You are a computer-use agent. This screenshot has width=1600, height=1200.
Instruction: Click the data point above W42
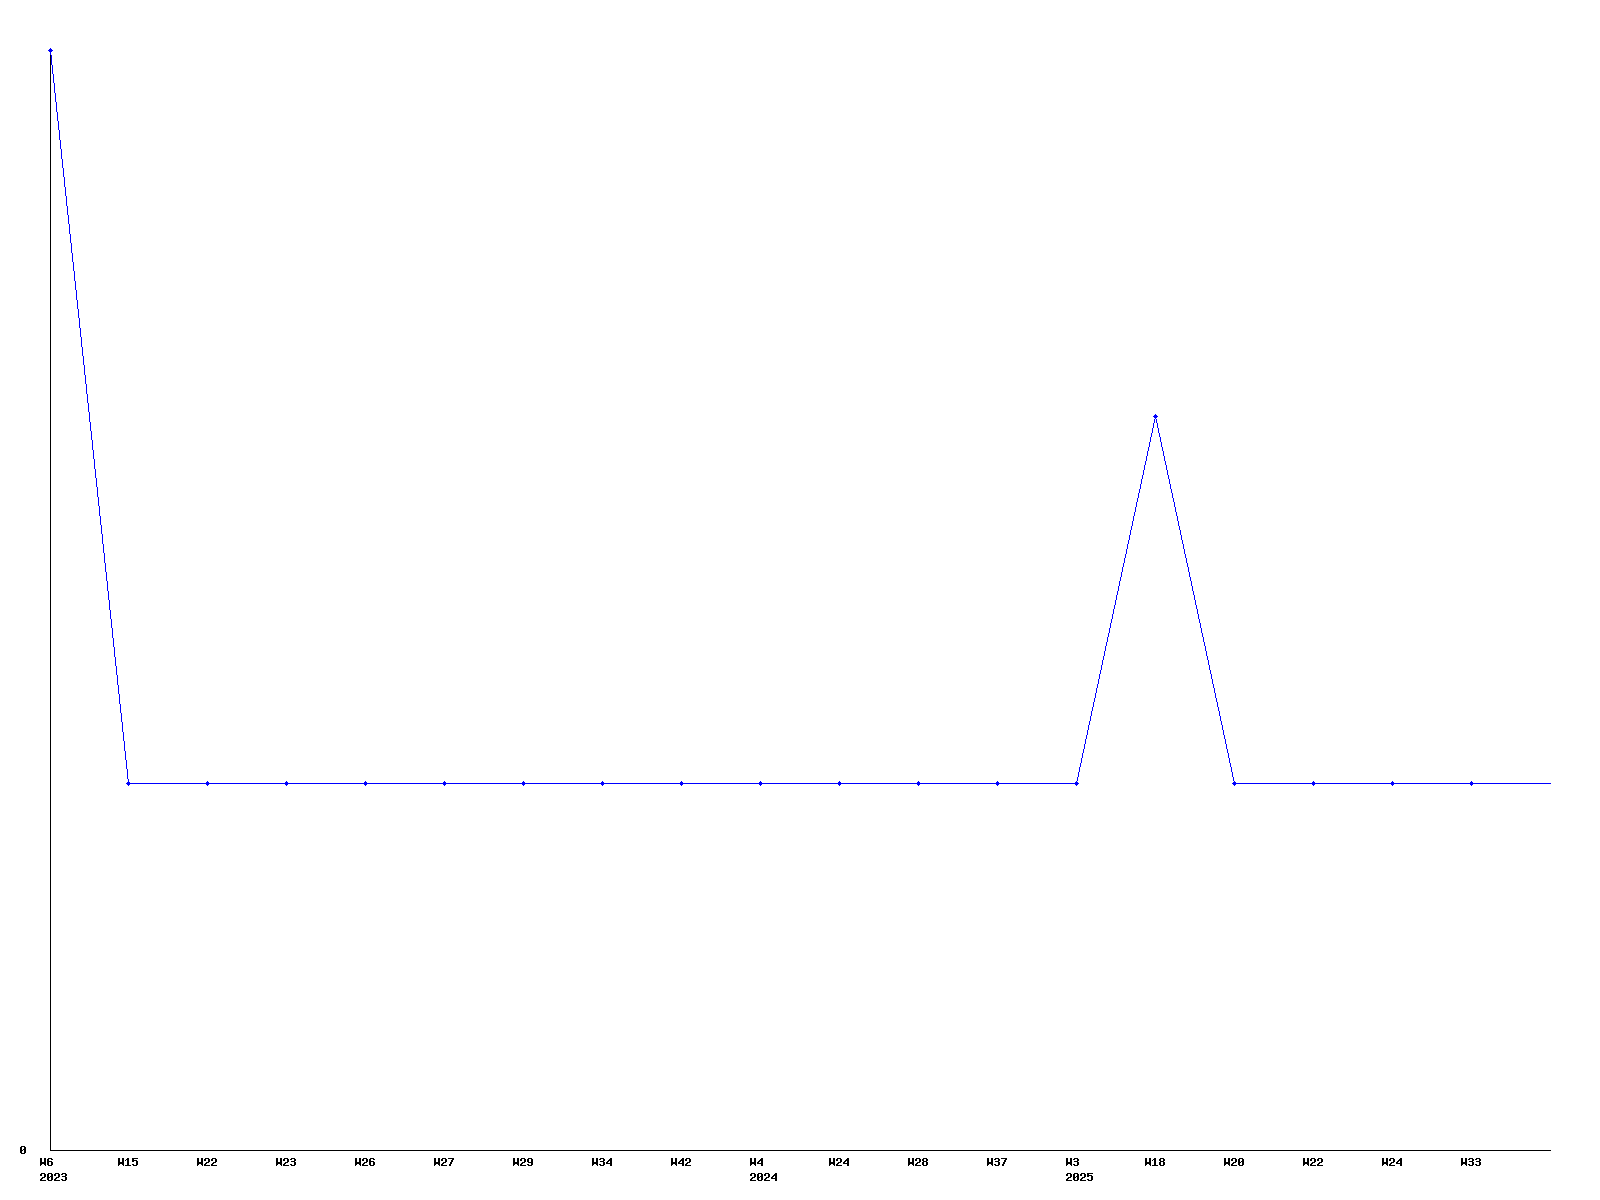coord(681,783)
